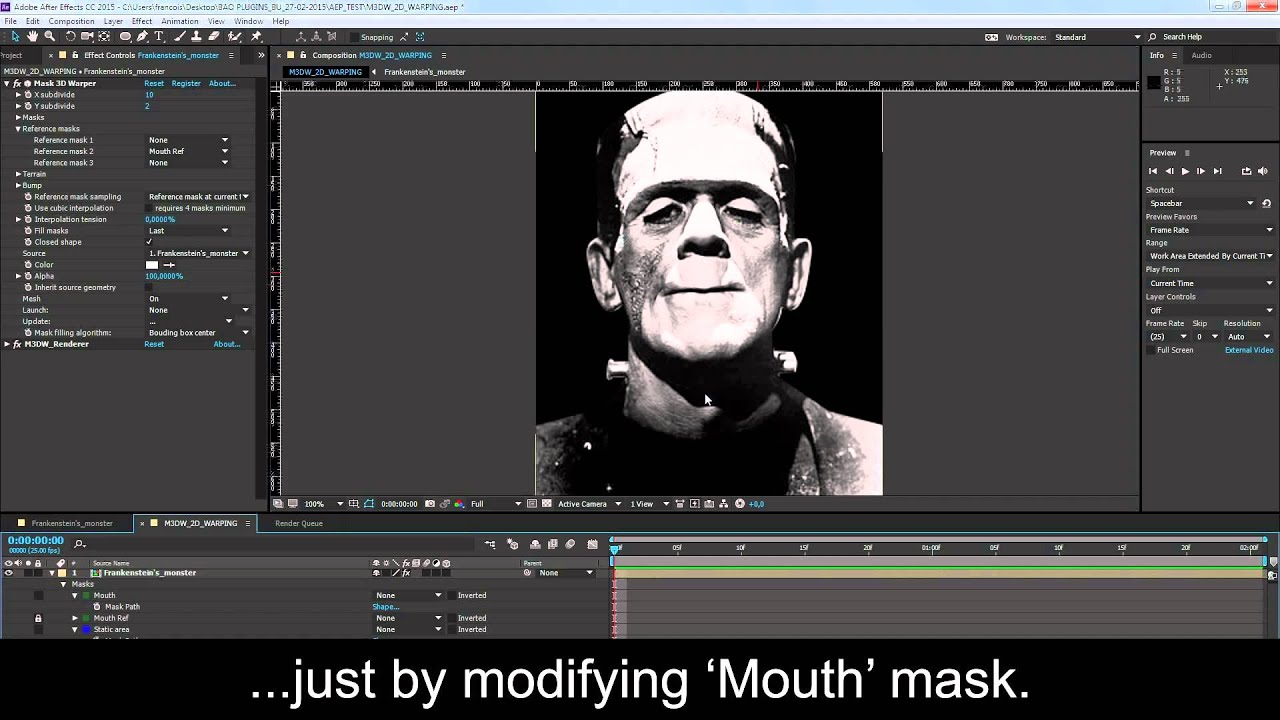This screenshot has width=1280, height=720.
Task: Select the Brush tool
Action: pos(180,37)
